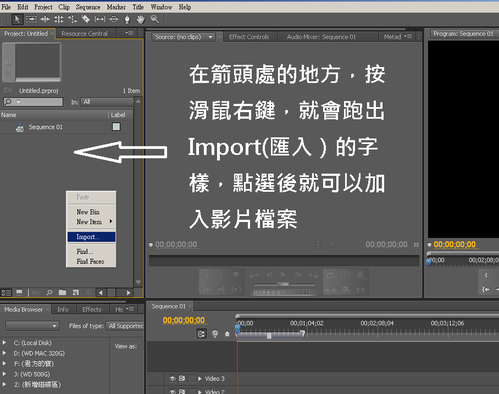Open Media Browser directory dropdown
Image resolution: width=499 pixels, height=394 pixels.
[32, 326]
